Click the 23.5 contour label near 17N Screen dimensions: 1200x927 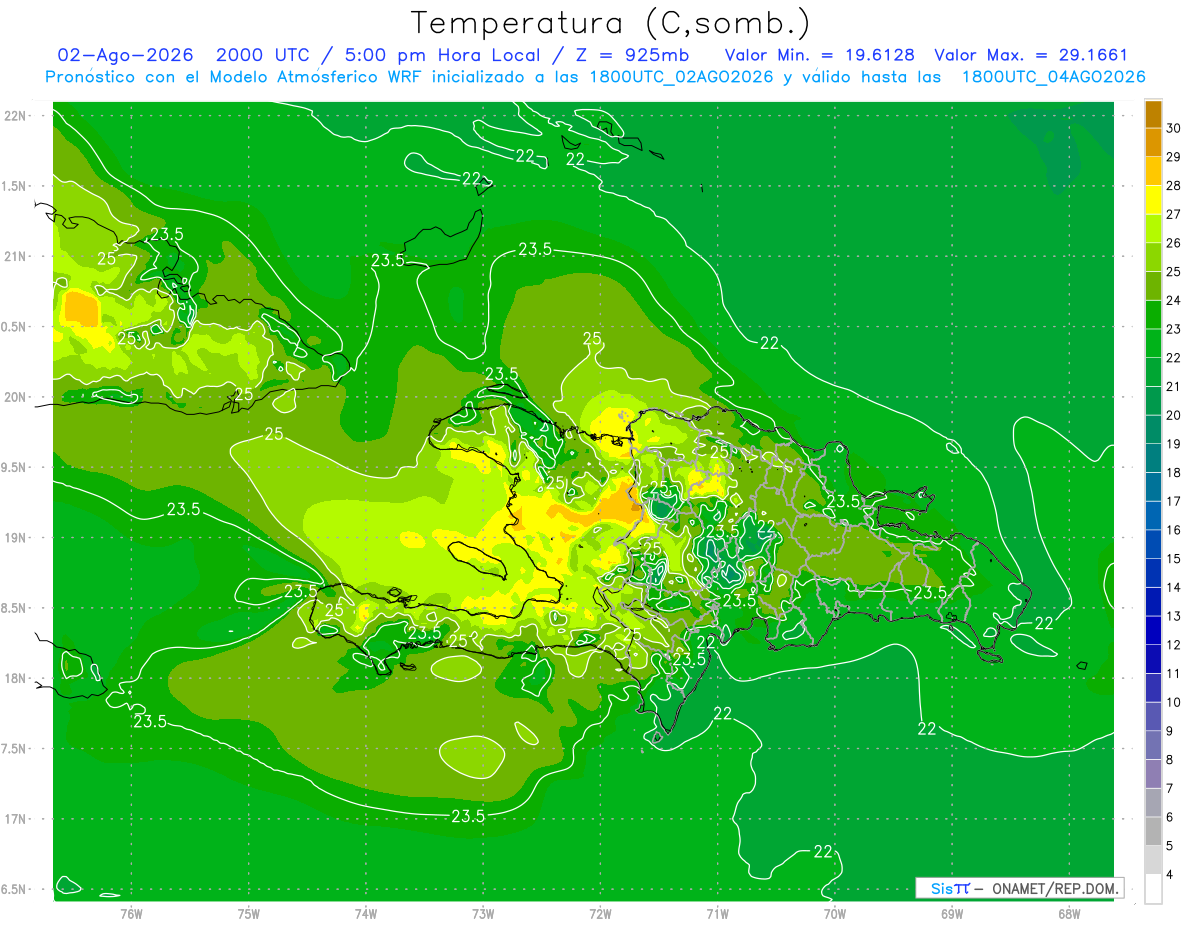[468, 816]
